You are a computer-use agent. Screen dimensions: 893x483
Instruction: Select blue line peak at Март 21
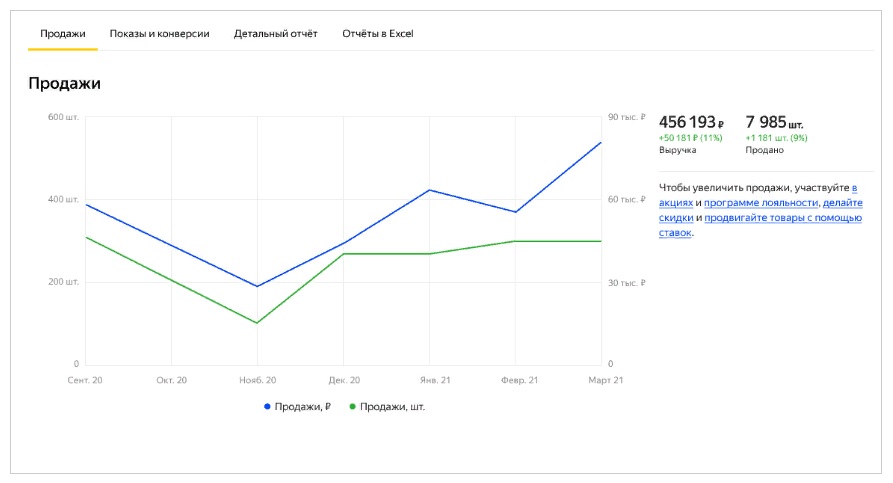coord(601,142)
